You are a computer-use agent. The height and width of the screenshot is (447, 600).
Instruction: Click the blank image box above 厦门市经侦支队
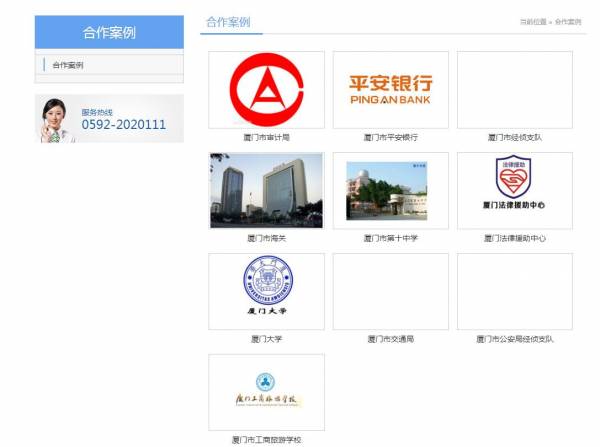514,90
